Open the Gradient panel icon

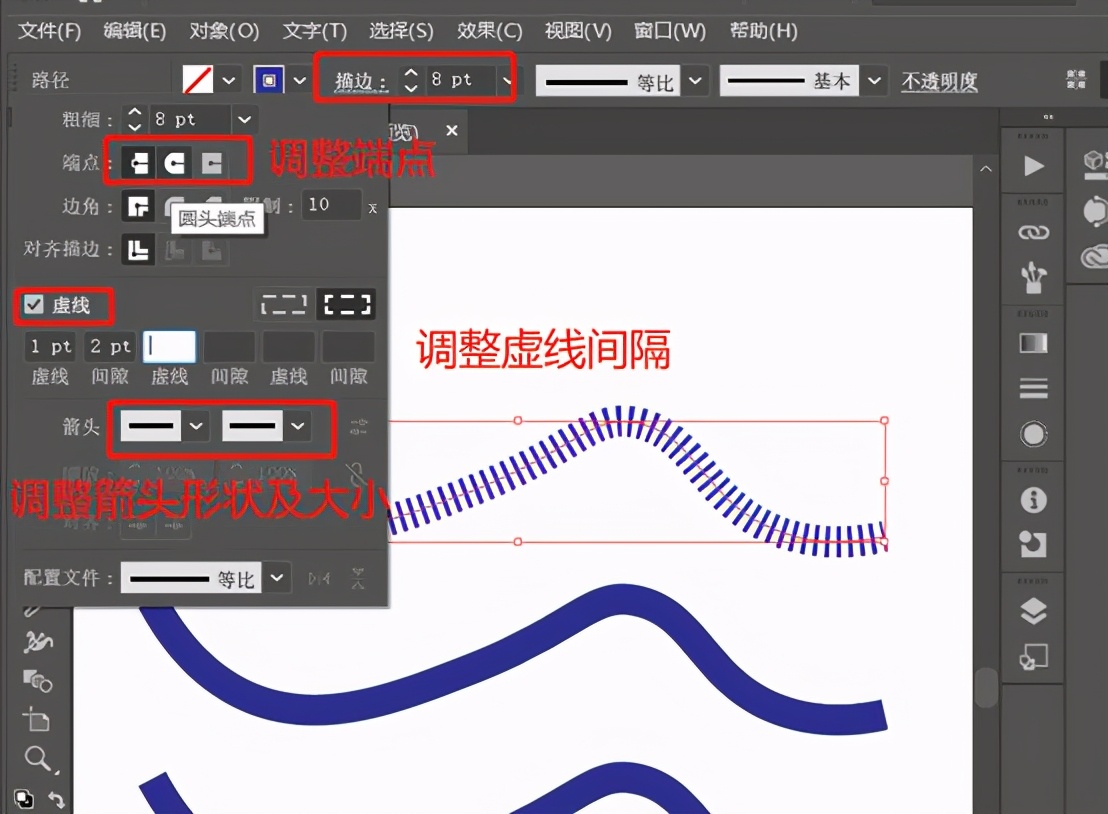(x=1034, y=344)
